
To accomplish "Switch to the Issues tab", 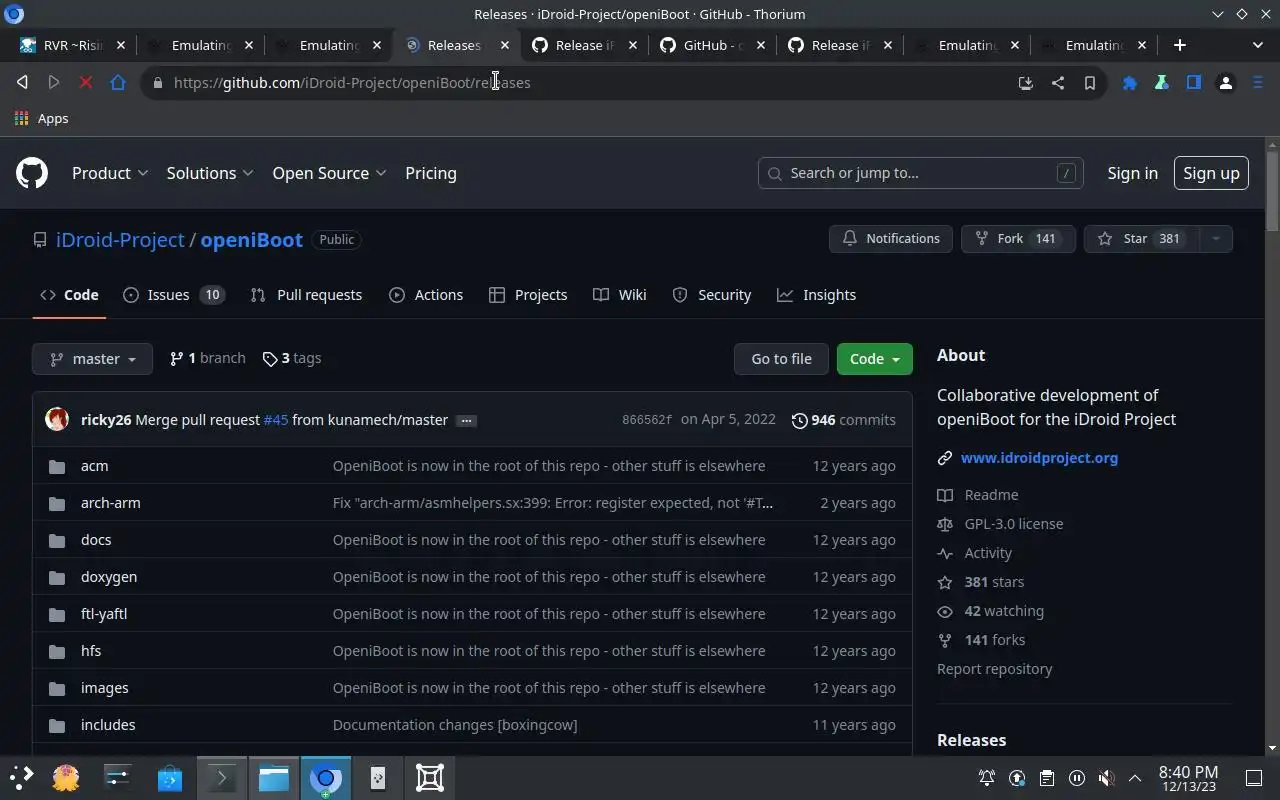I will click(173, 295).
